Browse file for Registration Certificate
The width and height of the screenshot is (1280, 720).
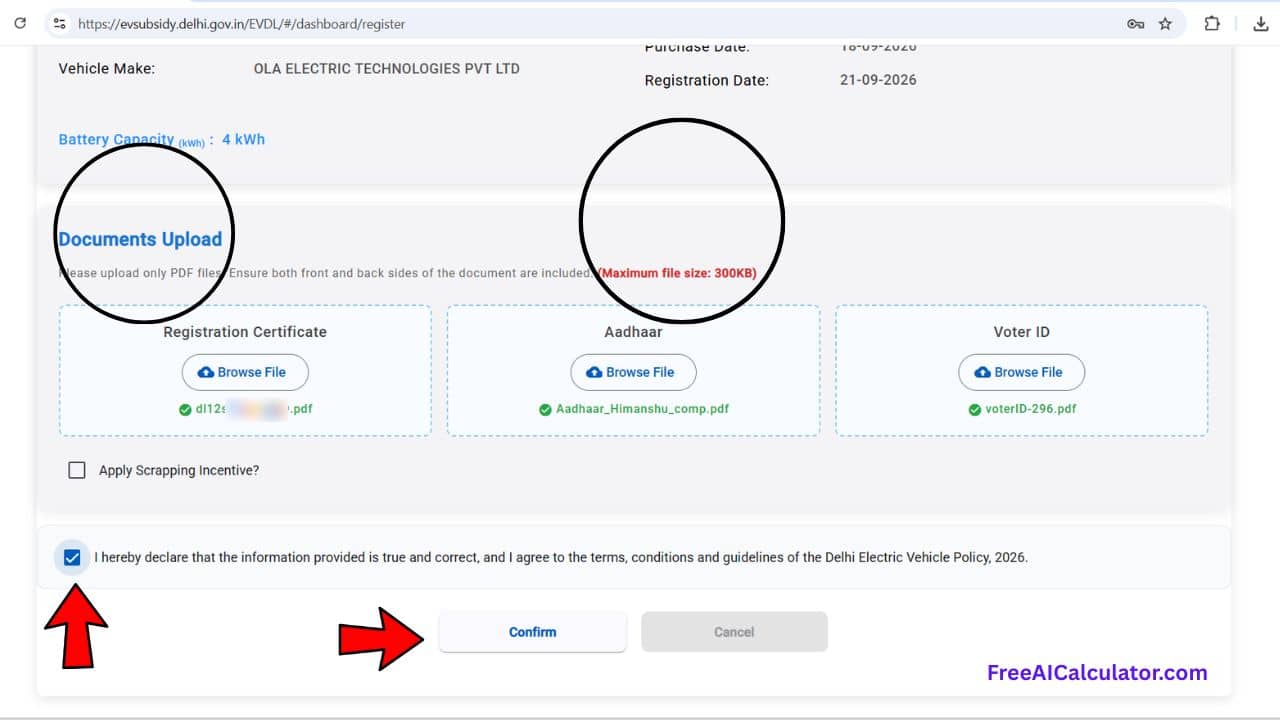tap(245, 372)
